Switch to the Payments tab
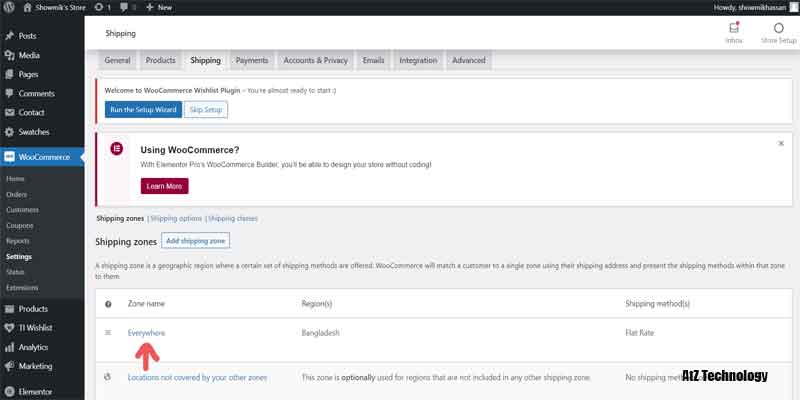The width and height of the screenshot is (800, 400). pyautogui.click(x=252, y=60)
